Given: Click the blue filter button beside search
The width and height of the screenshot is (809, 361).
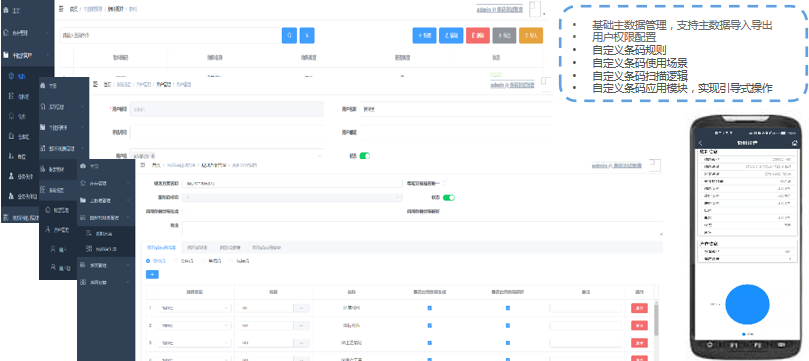Looking at the screenshot, I should [307, 35].
